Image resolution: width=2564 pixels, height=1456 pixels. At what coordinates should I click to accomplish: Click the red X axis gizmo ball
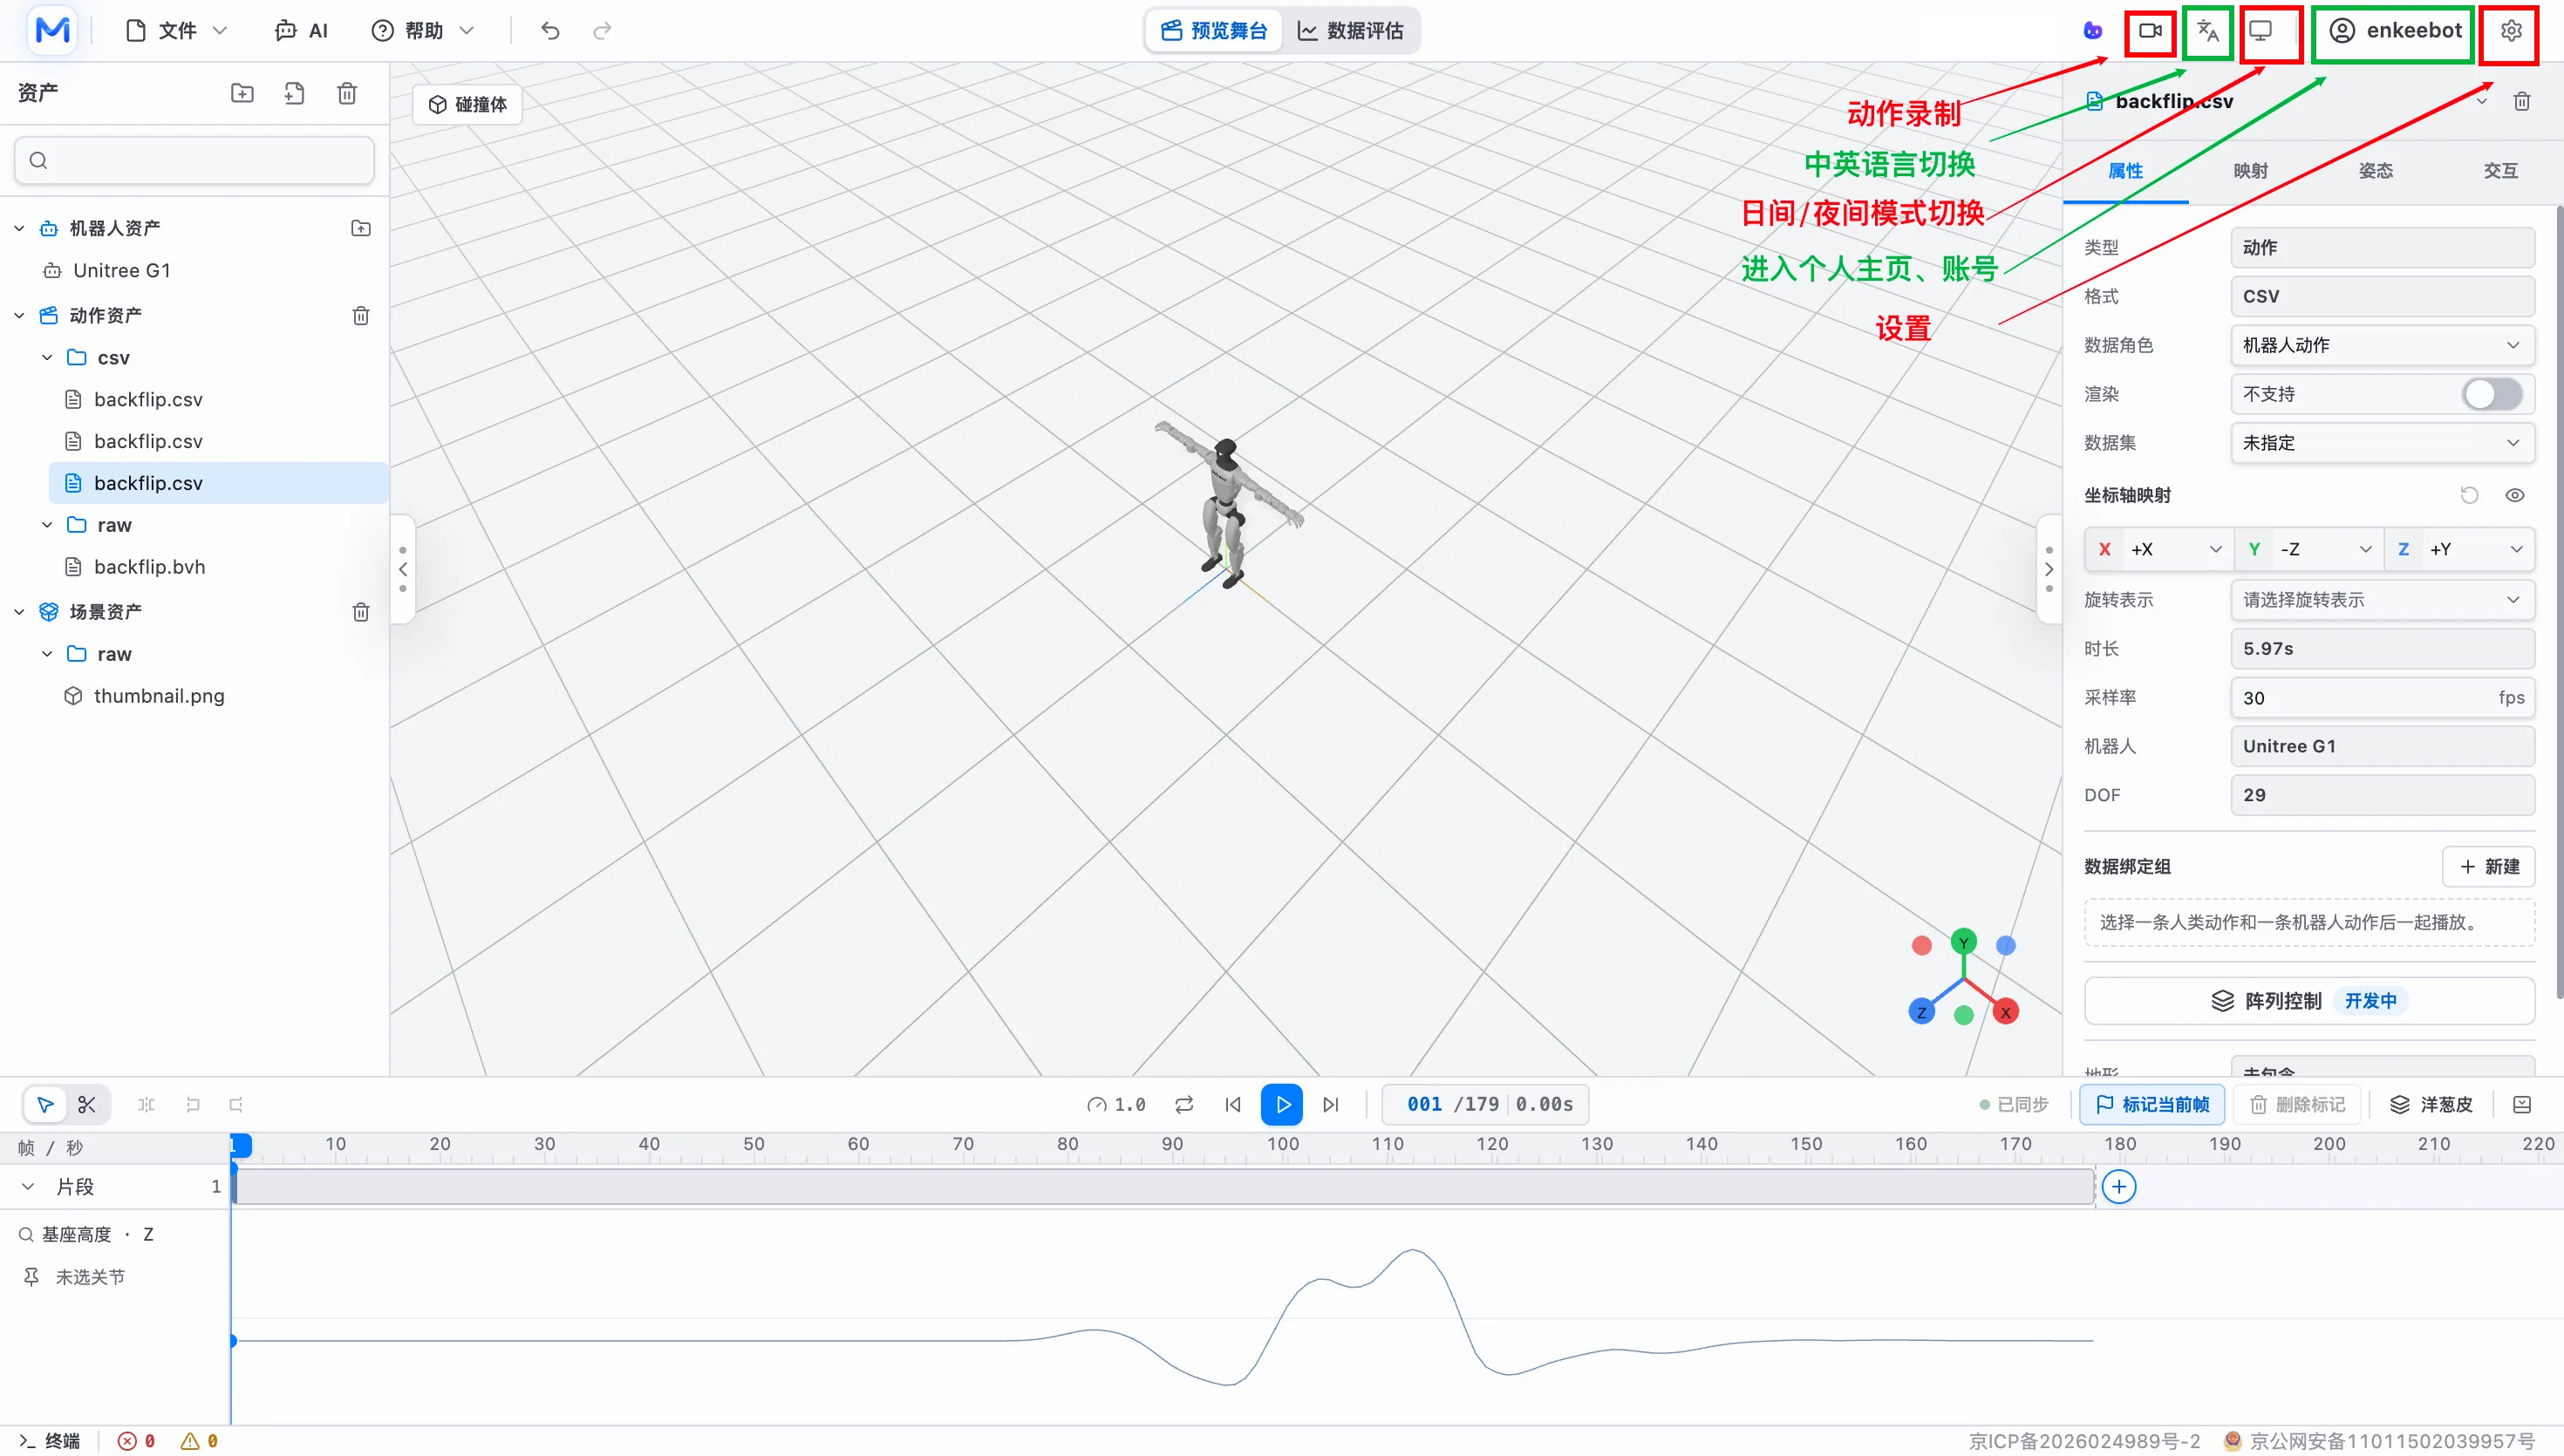point(2005,1012)
